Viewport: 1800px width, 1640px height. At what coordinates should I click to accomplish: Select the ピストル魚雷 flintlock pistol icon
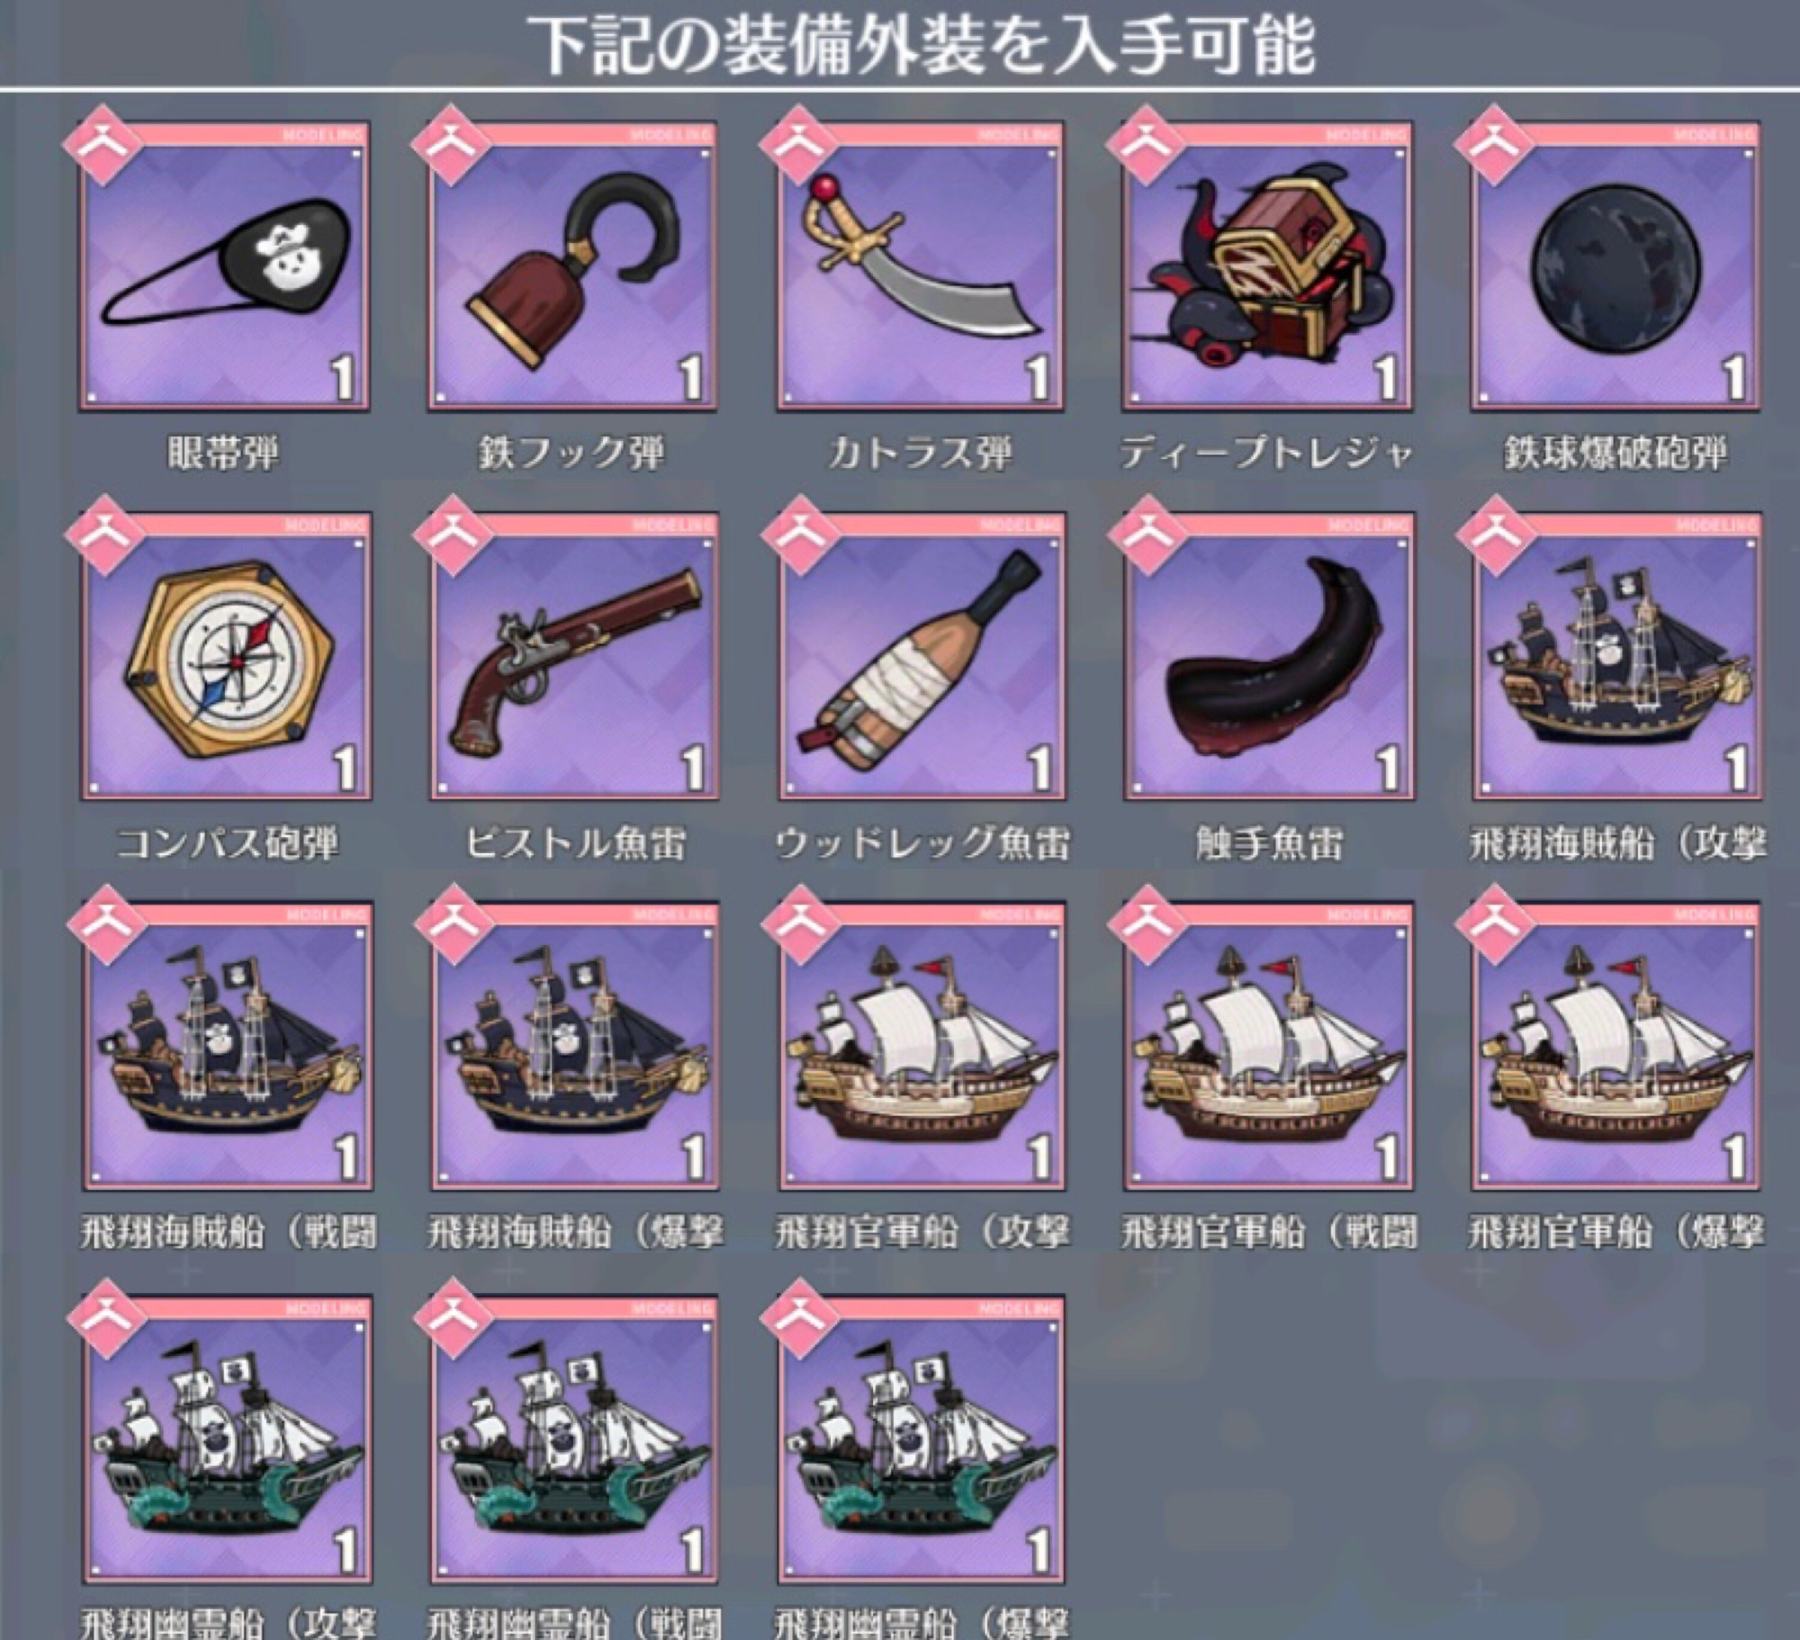(x=574, y=657)
